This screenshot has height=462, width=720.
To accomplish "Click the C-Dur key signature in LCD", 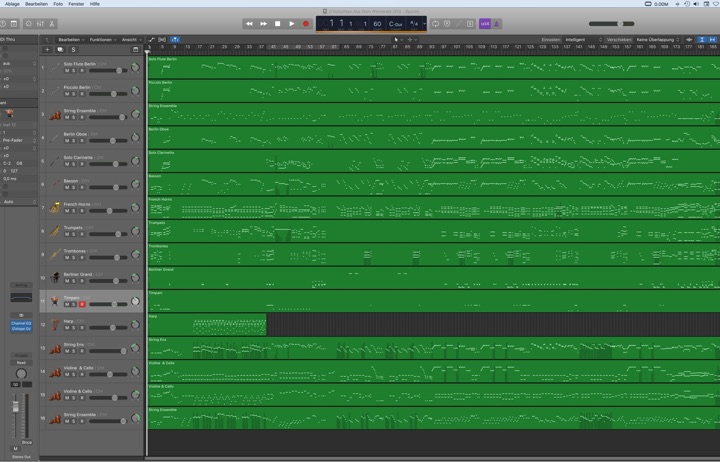I will point(395,24).
